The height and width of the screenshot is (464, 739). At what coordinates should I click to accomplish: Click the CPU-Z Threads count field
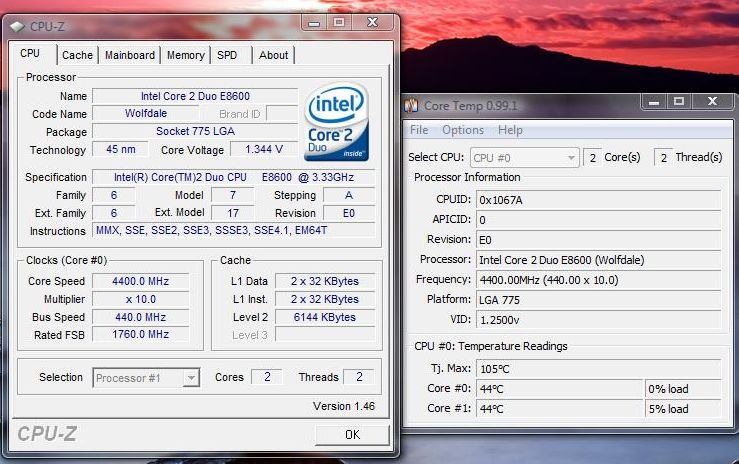[359, 377]
